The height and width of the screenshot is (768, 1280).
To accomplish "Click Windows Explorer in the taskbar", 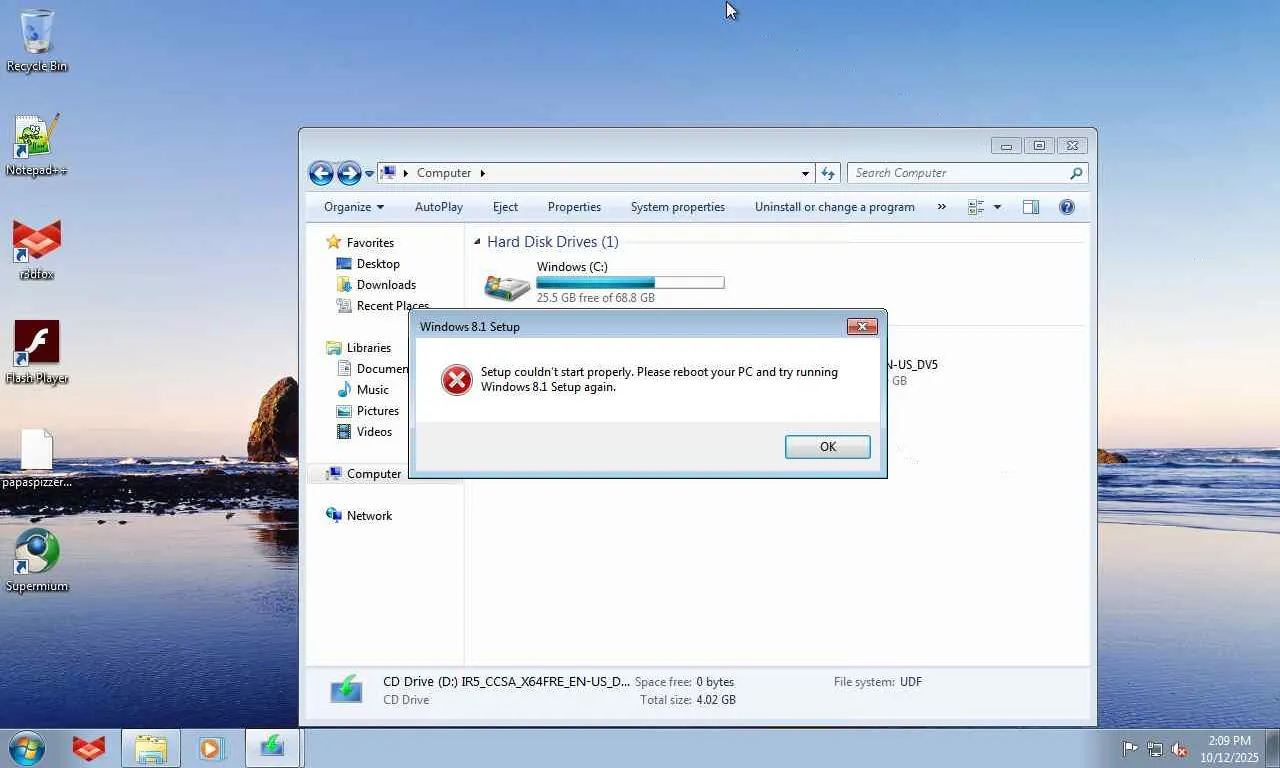I will coord(151,748).
